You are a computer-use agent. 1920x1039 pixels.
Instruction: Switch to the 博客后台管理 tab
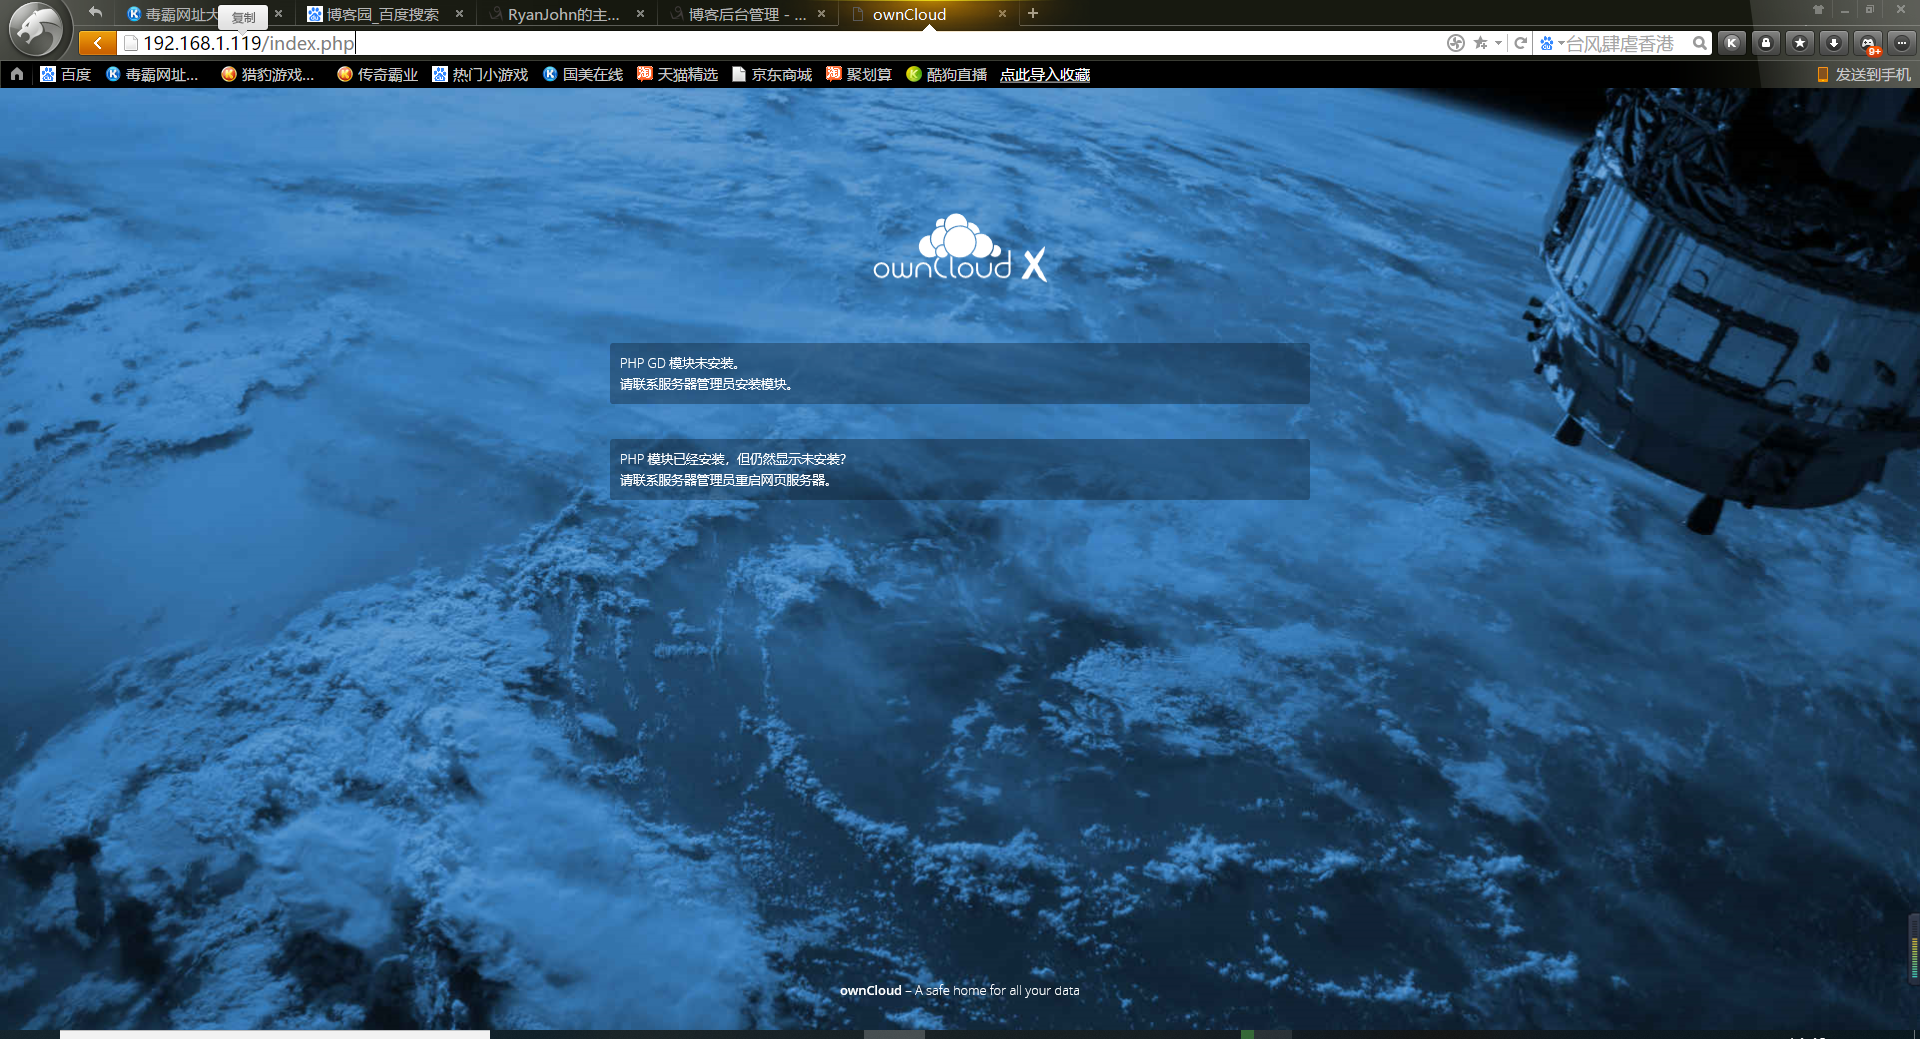[747, 14]
